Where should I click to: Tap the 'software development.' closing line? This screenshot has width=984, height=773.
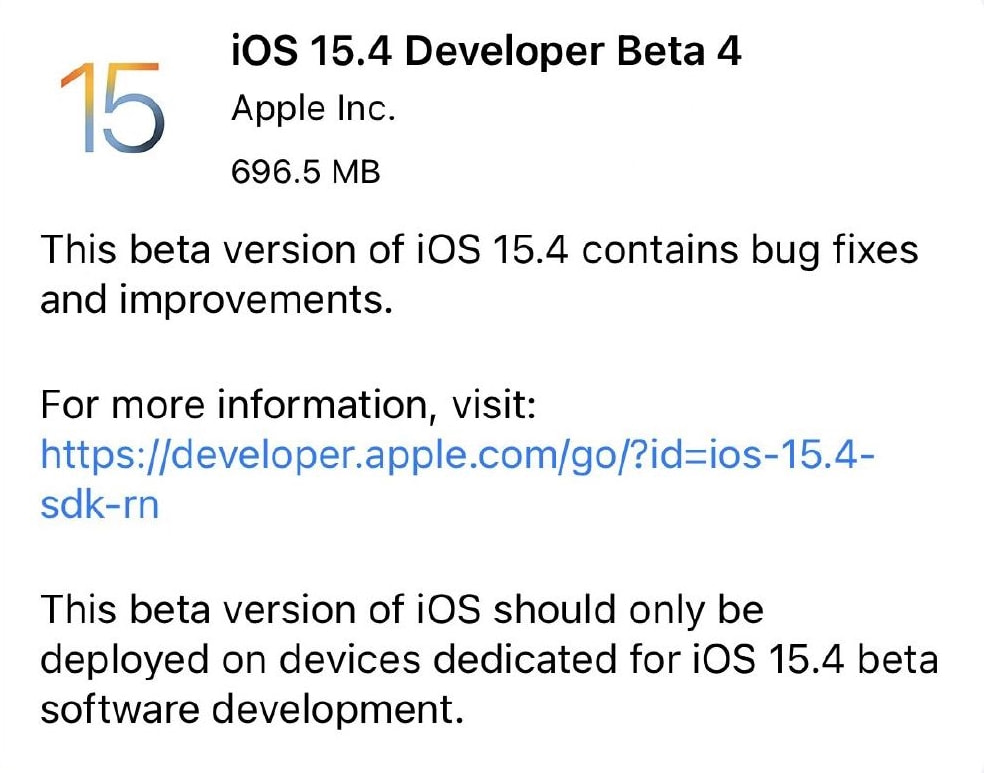252,710
